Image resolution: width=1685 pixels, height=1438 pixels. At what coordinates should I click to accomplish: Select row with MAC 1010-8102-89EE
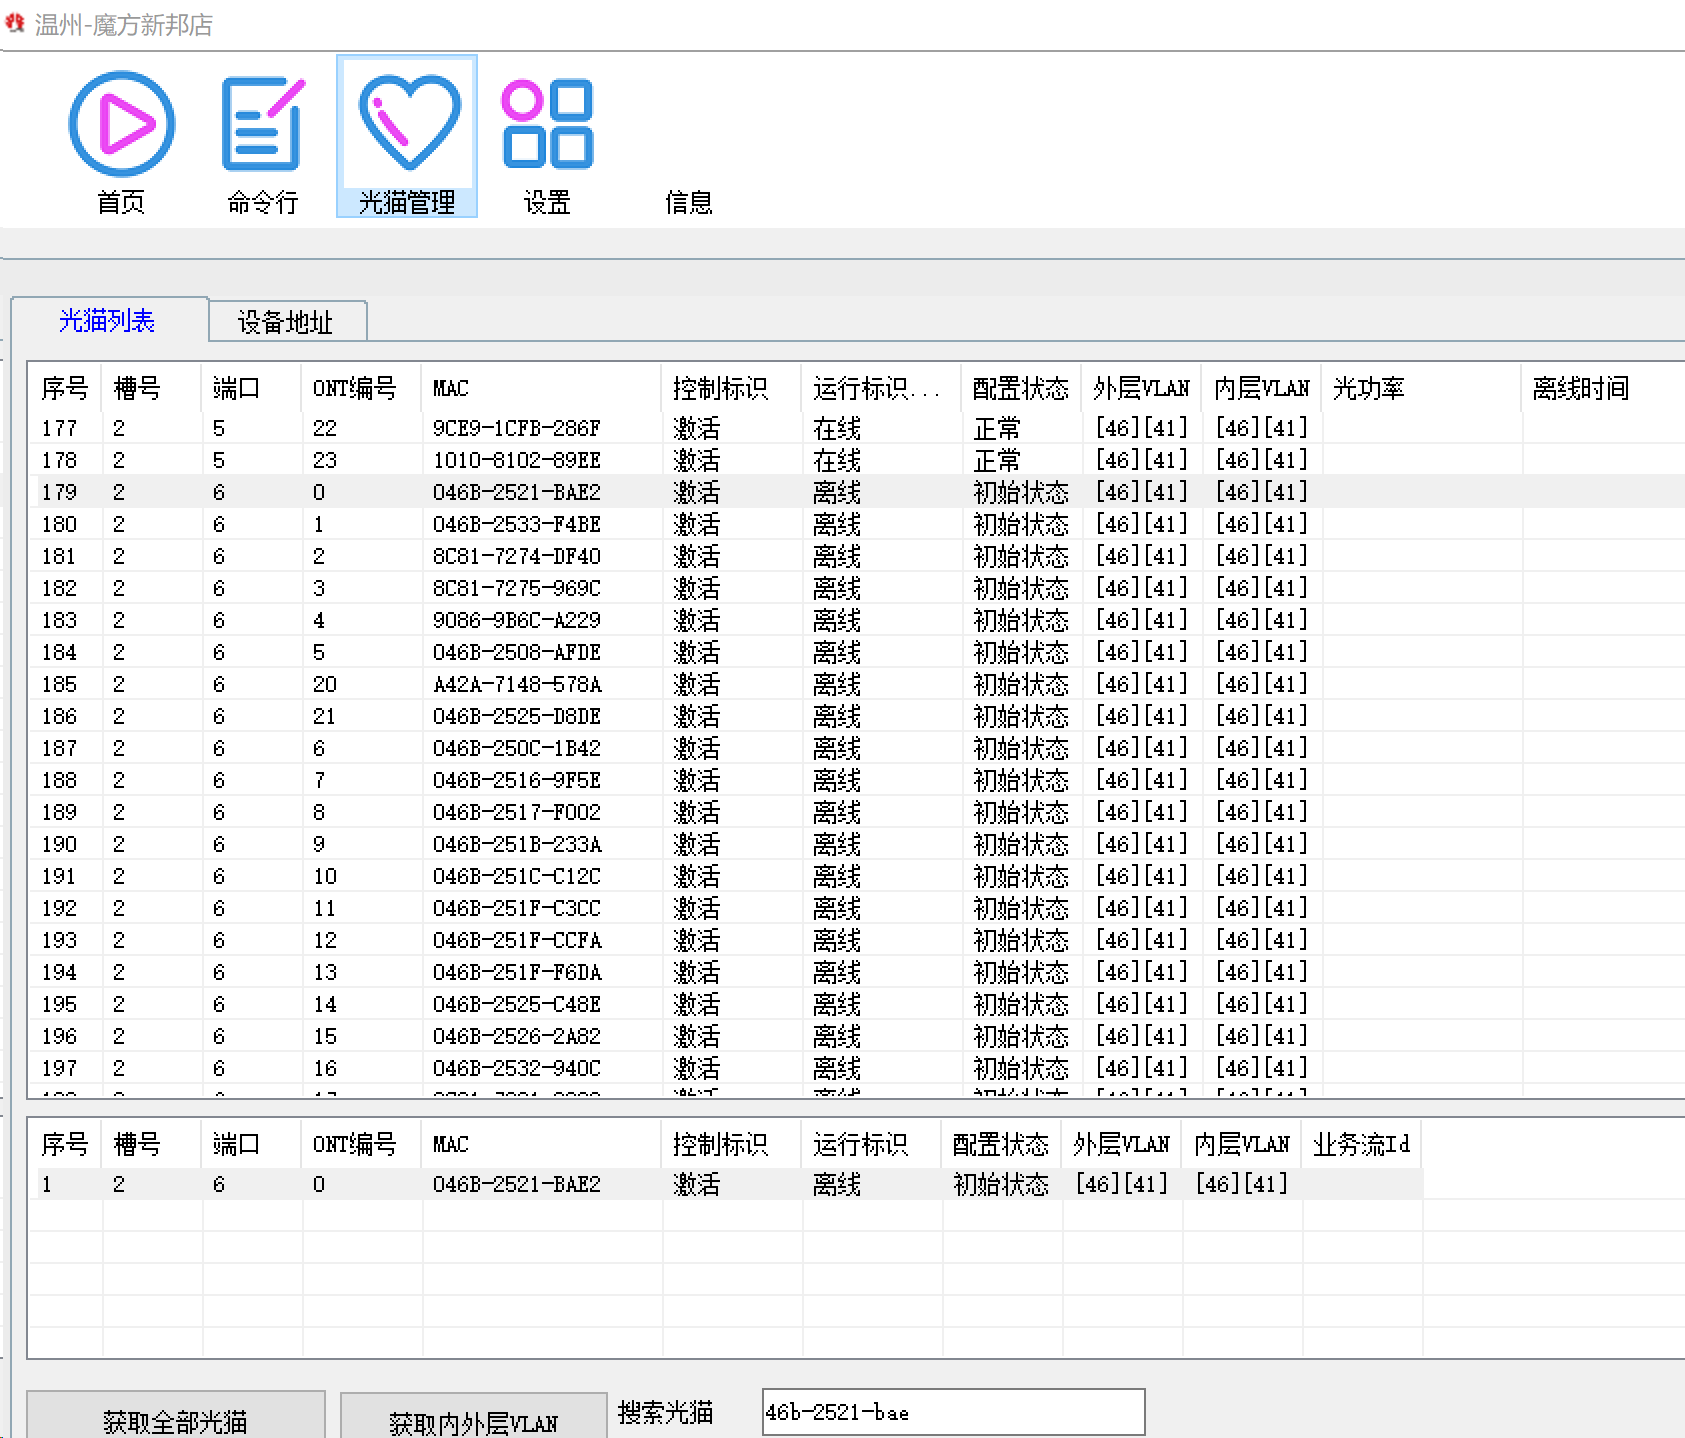pos(516,460)
